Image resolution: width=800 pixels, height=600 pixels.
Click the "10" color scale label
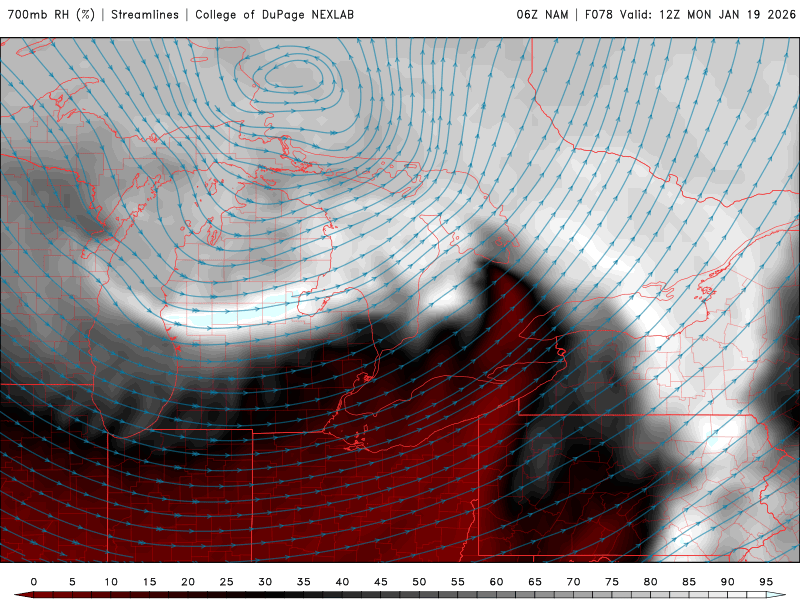click(111, 582)
